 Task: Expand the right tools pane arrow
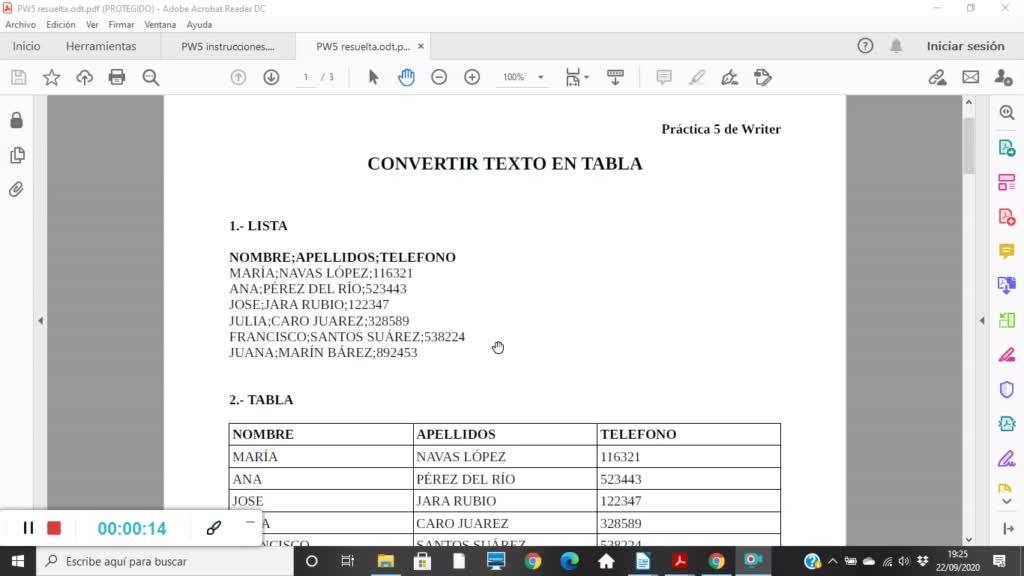point(982,321)
